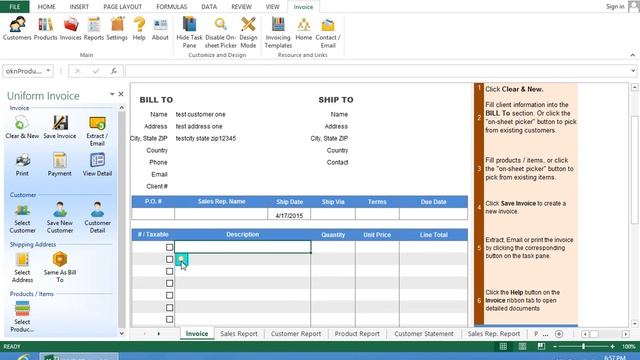Image resolution: width=640 pixels, height=360 pixels.
Task: Close the Uniform Invoice task pane
Action: tap(121, 94)
